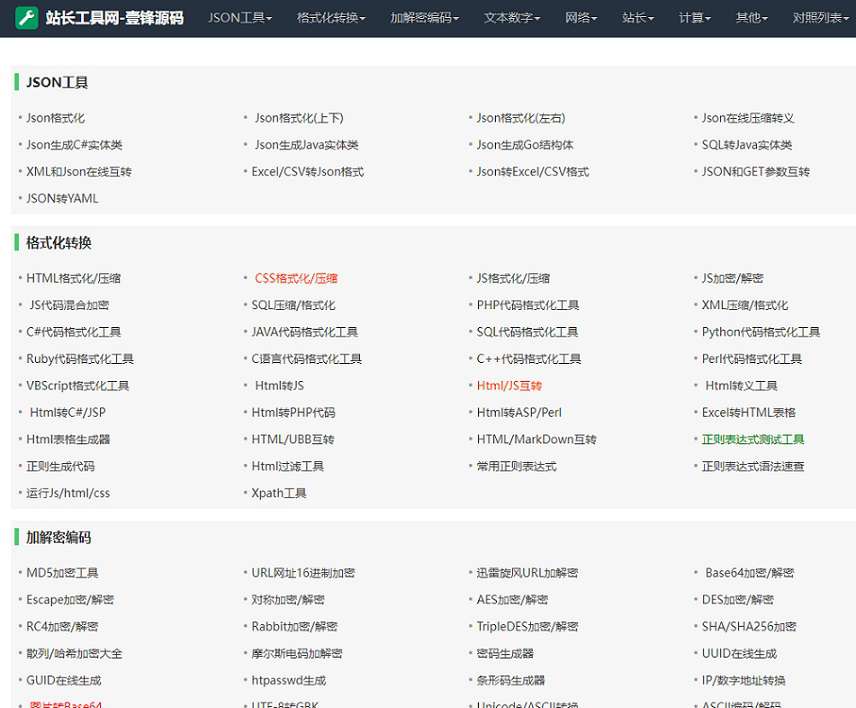The width and height of the screenshot is (856, 708).
Task: Open the red CSS格式化/压缩 link
Action: pos(296,278)
